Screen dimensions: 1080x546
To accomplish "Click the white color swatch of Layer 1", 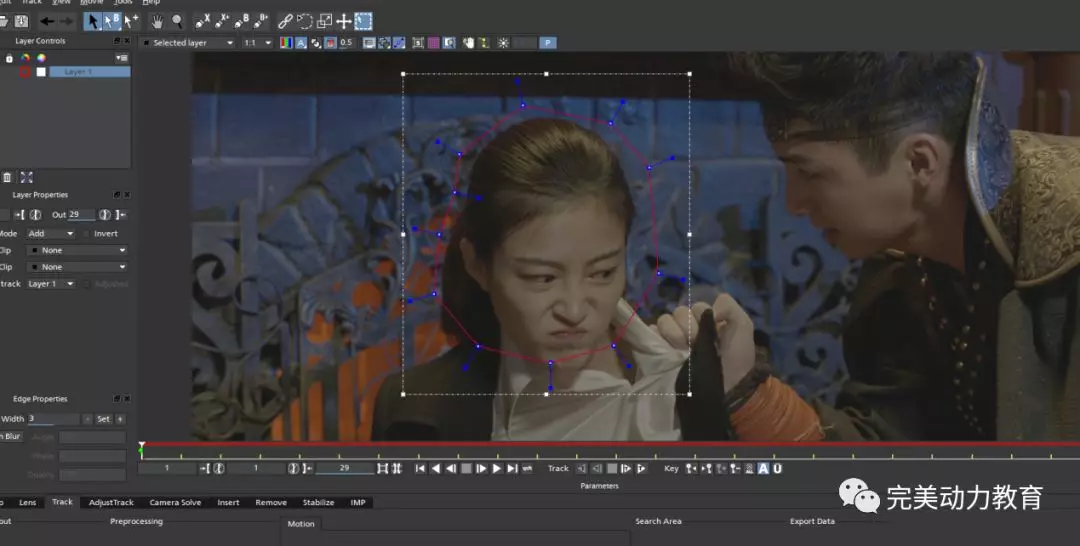I will [x=41, y=72].
